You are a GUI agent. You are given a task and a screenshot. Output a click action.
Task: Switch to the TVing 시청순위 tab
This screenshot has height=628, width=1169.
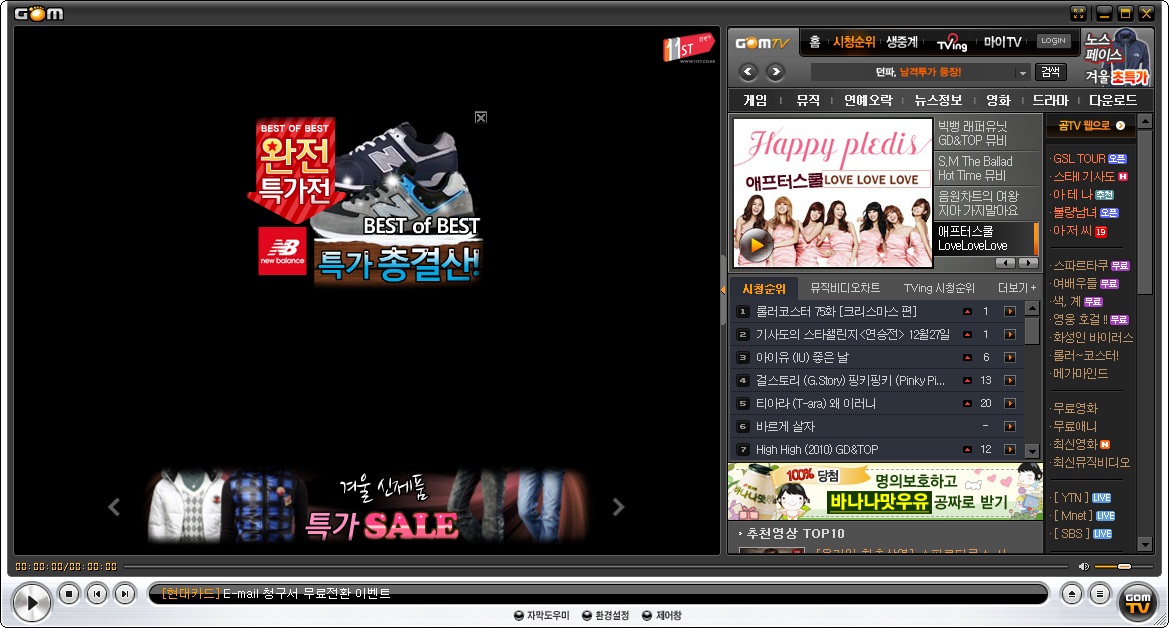(x=939, y=288)
